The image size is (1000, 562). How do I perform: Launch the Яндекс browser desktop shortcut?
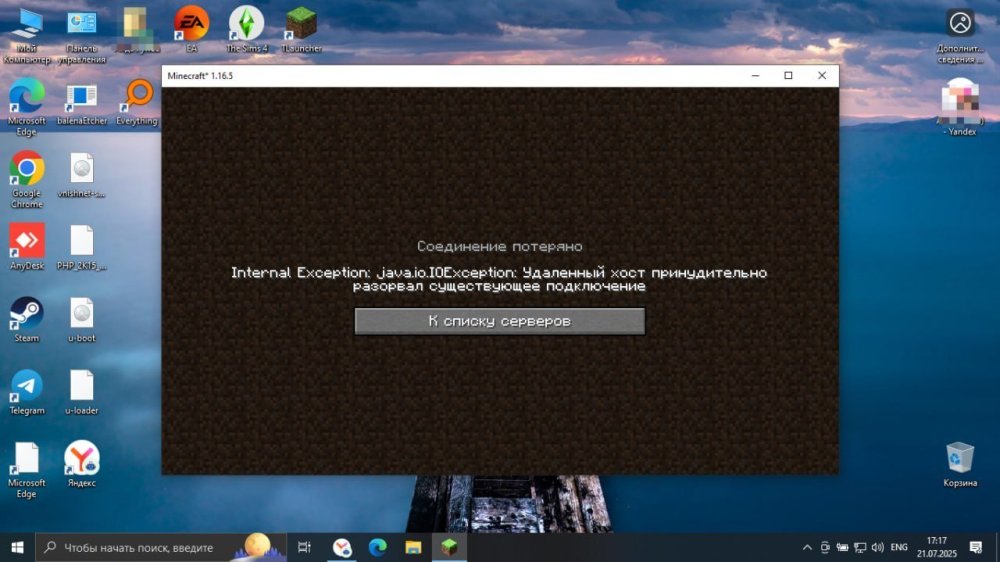(82, 464)
